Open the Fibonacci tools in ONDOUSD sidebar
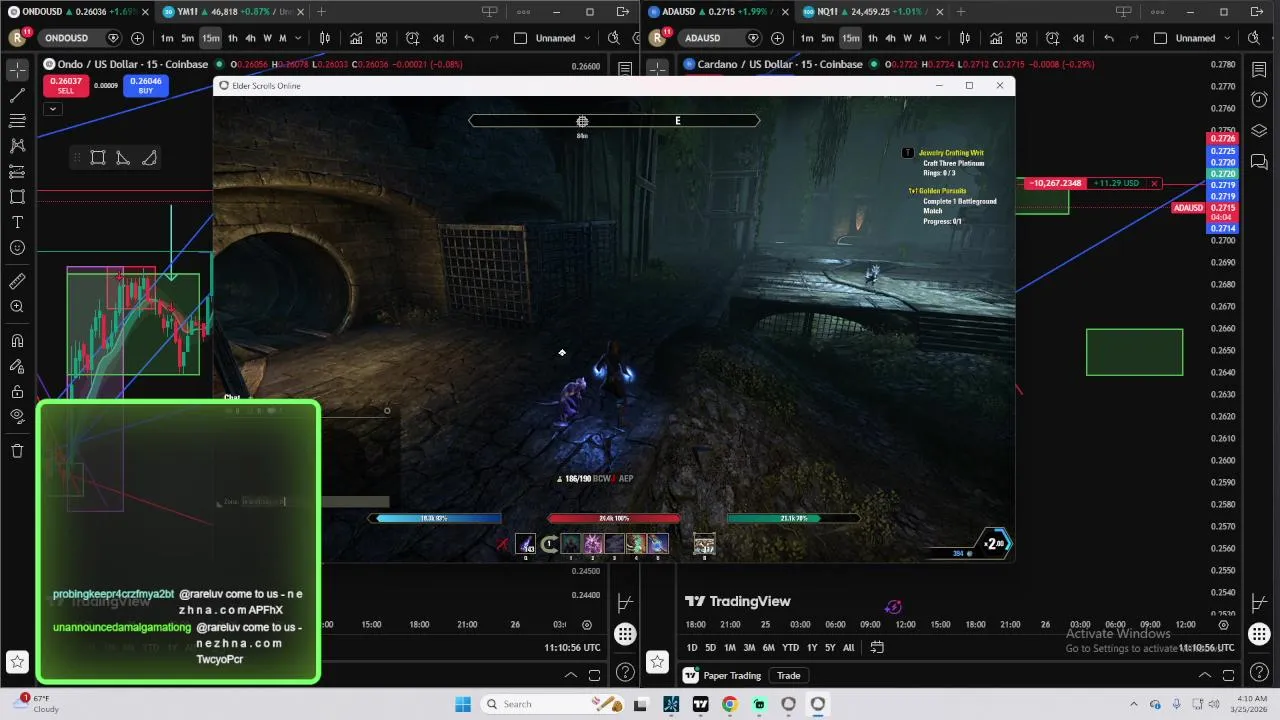 [x=17, y=121]
